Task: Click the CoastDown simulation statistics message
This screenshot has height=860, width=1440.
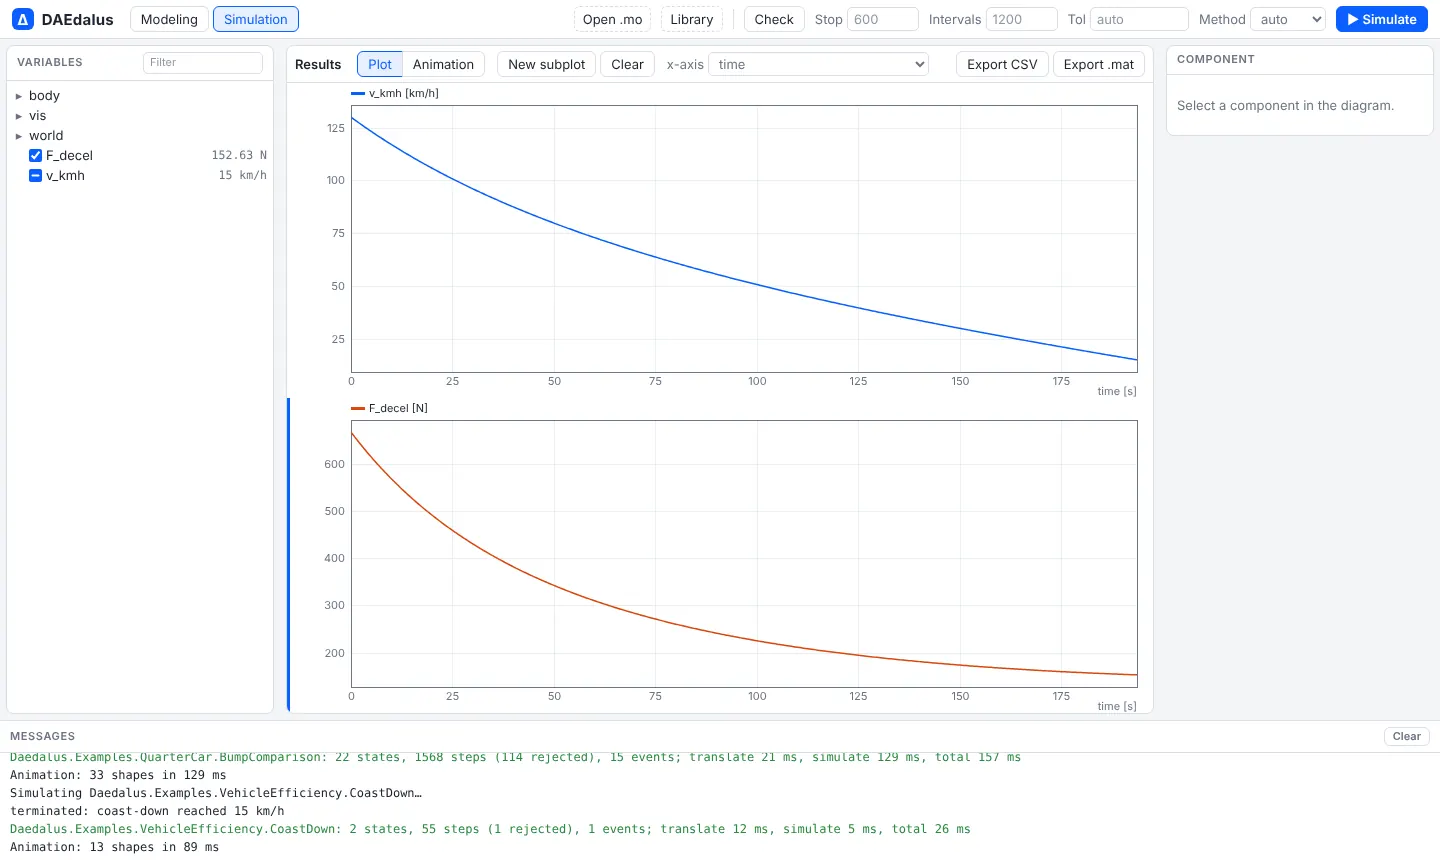Action: tap(490, 829)
